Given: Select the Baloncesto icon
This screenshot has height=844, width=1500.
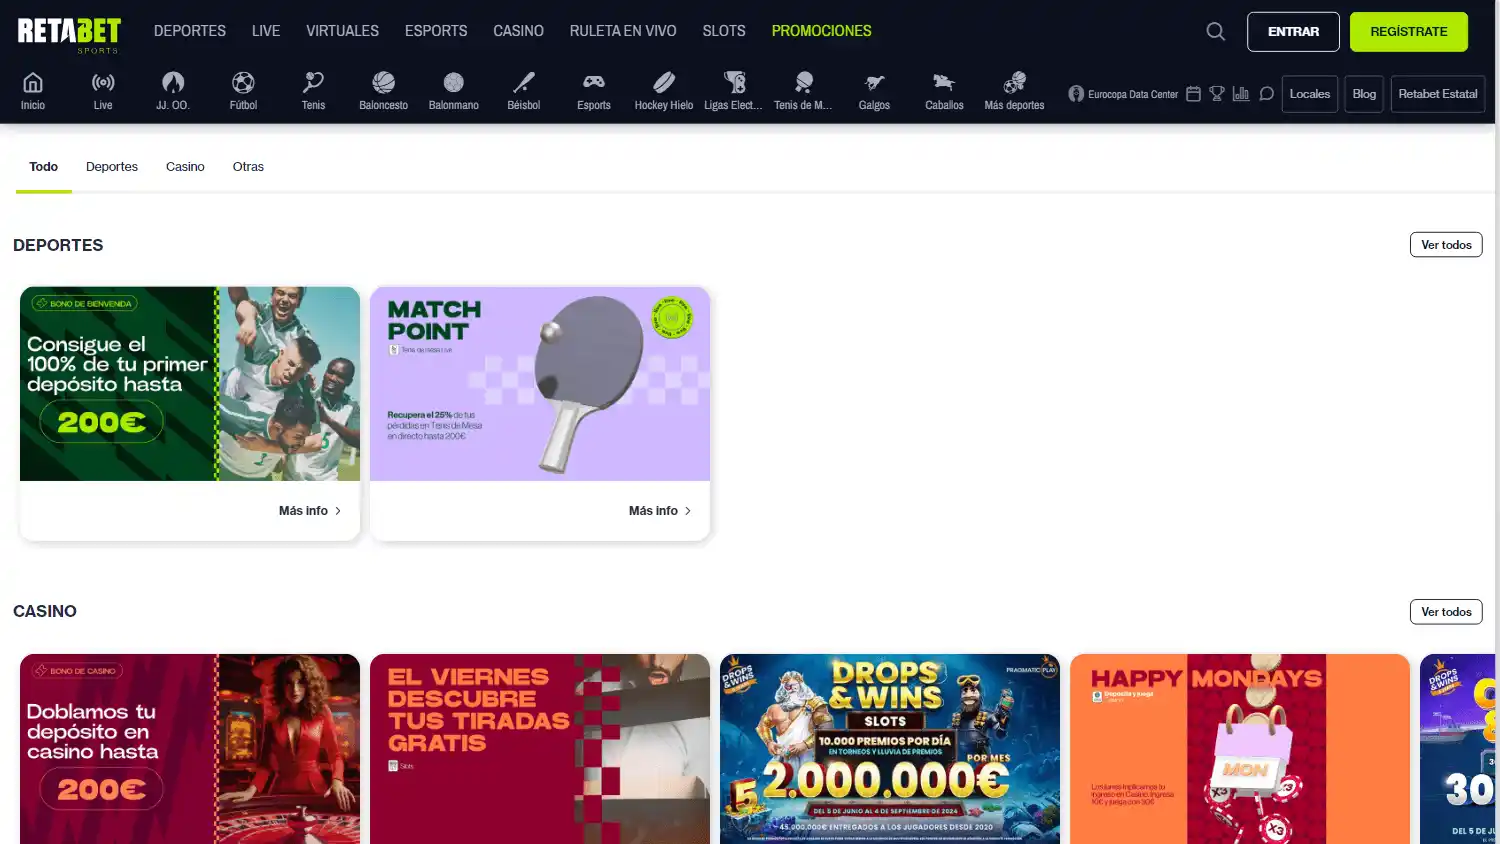Looking at the screenshot, I should 383,82.
